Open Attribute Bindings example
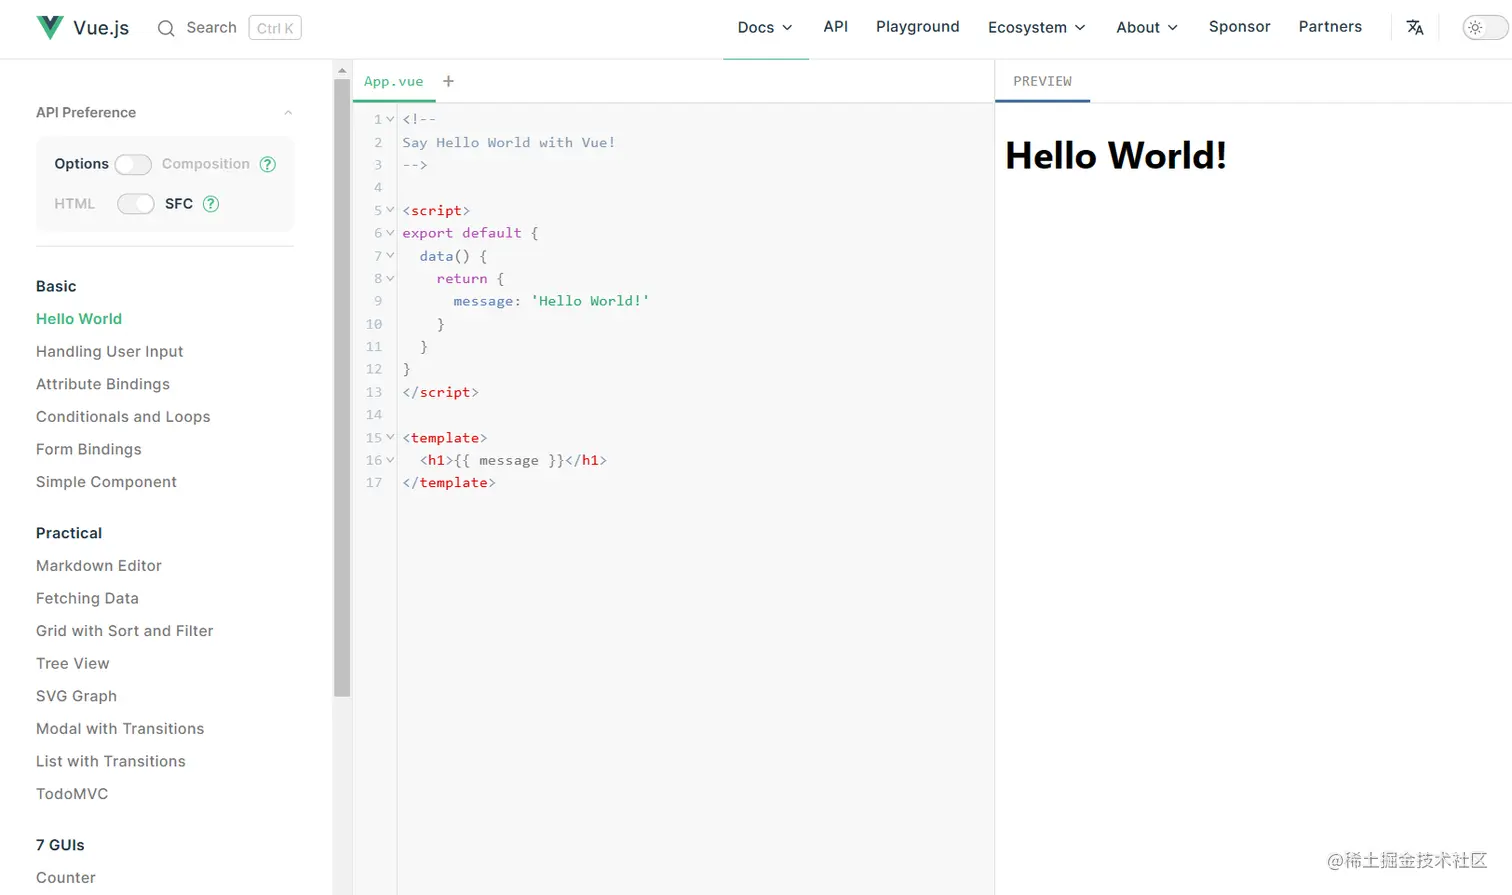The width and height of the screenshot is (1512, 895). point(103,384)
